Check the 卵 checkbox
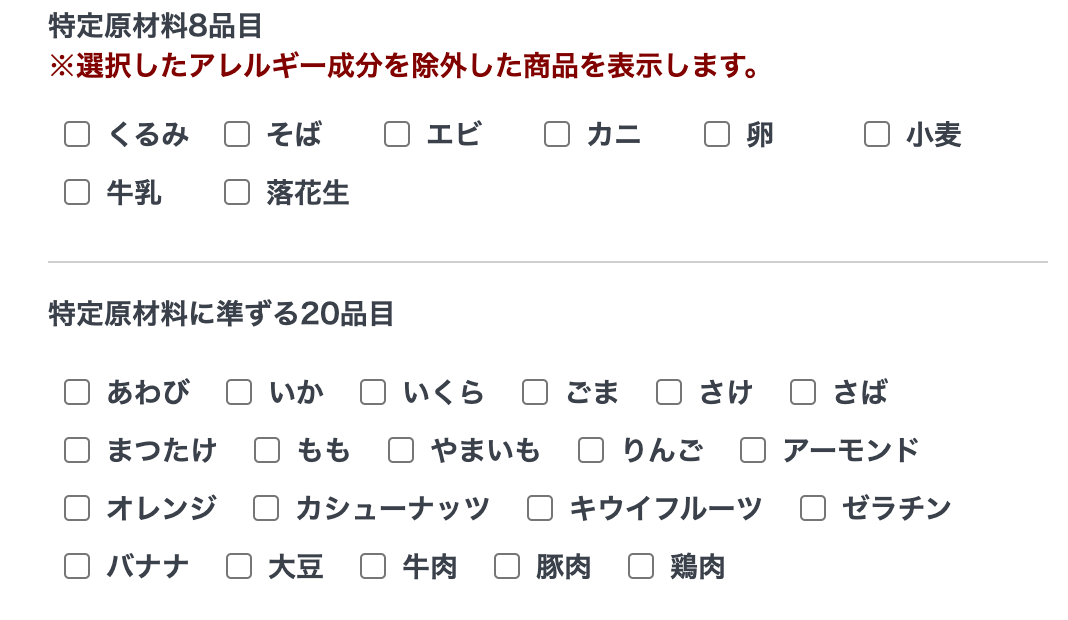The image size is (1068, 620). pyautogui.click(x=717, y=134)
